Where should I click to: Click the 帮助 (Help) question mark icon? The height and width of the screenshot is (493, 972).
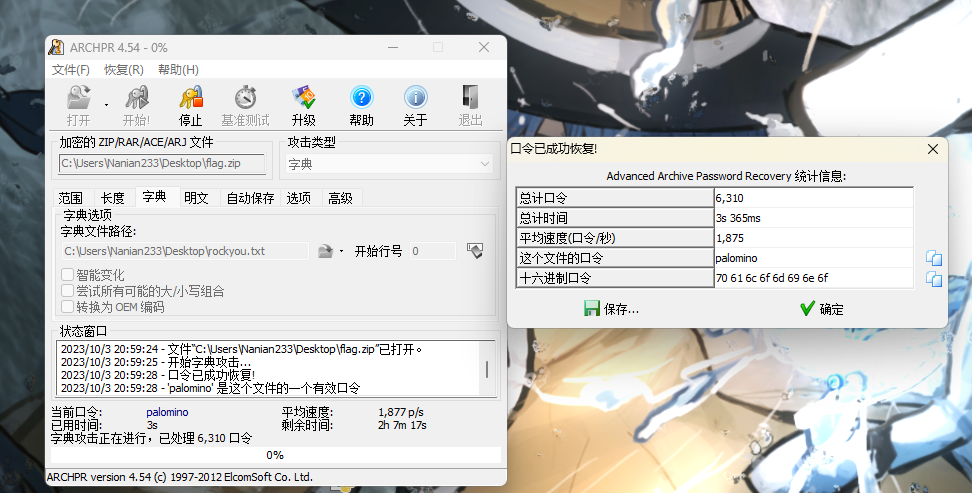361,98
